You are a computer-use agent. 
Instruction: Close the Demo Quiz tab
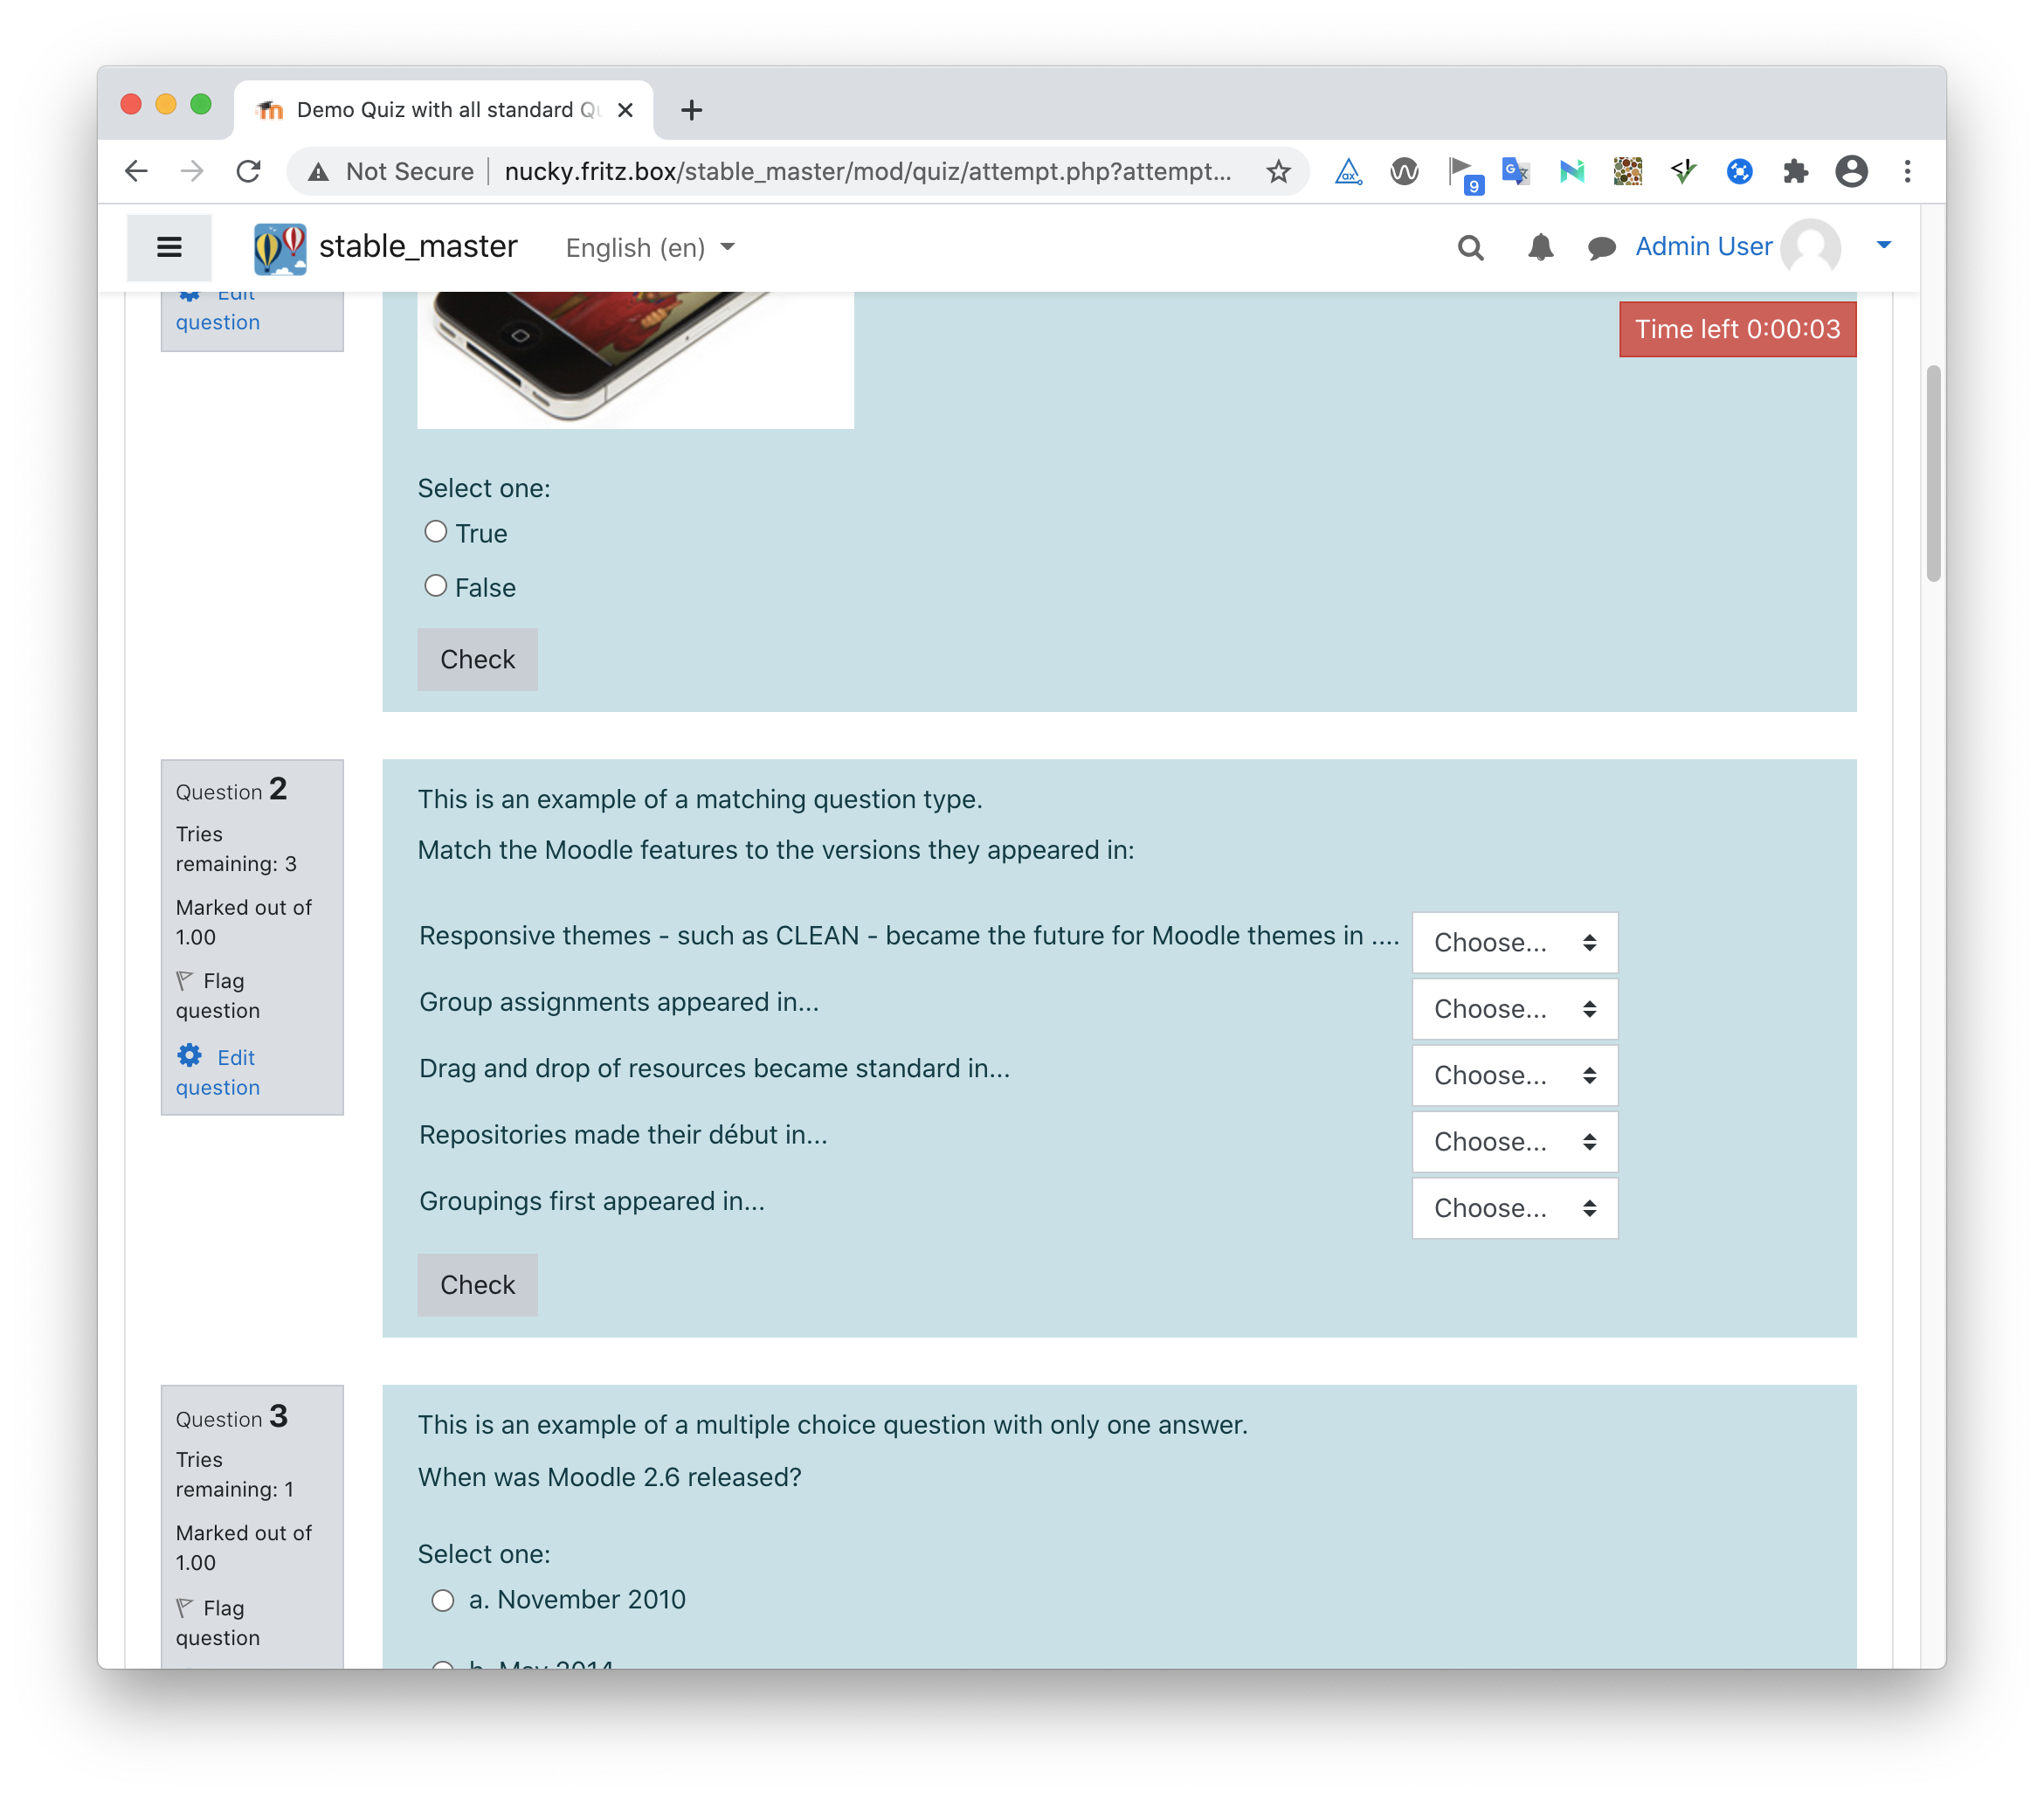[625, 110]
